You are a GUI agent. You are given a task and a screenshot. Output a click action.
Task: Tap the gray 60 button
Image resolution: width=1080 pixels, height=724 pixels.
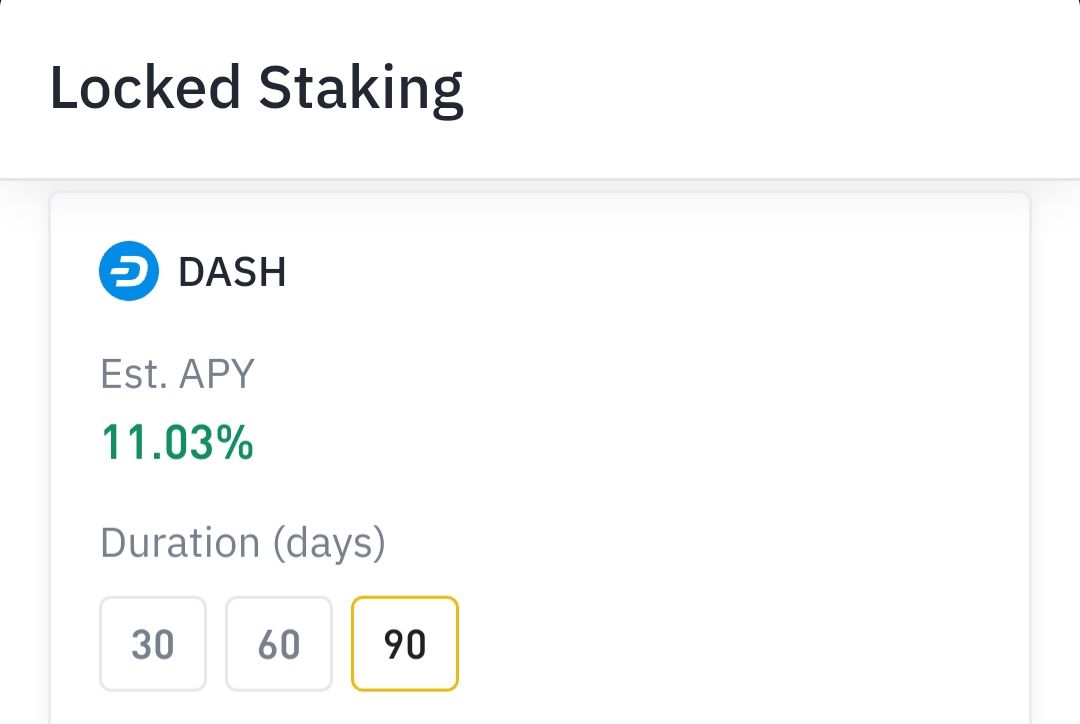tap(279, 643)
